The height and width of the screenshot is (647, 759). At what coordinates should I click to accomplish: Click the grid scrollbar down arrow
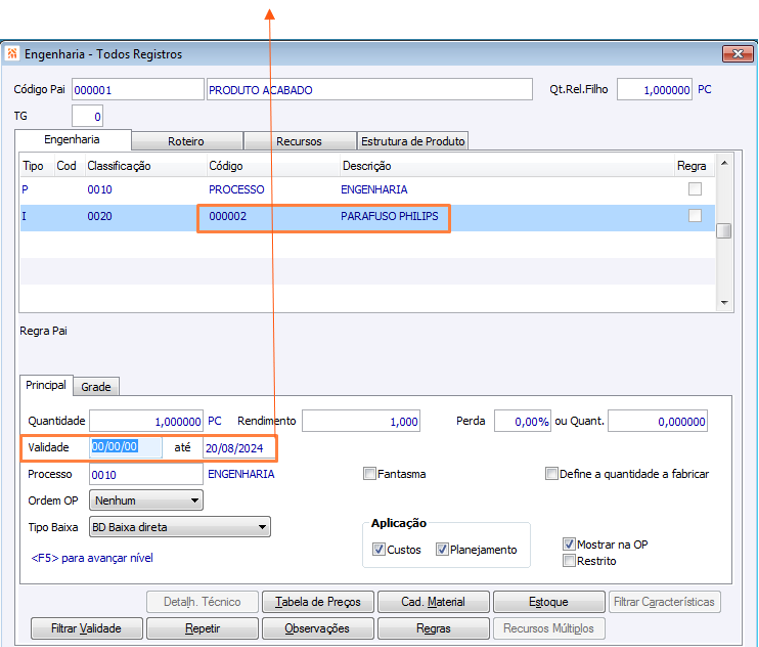coord(724,303)
